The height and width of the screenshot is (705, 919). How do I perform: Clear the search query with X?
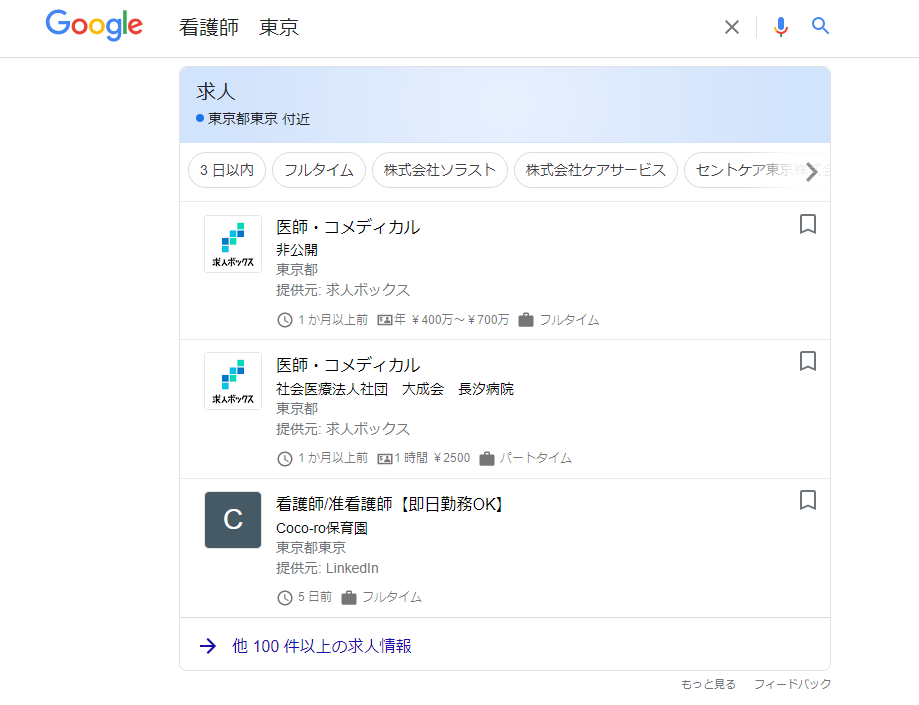[x=731, y=27]
